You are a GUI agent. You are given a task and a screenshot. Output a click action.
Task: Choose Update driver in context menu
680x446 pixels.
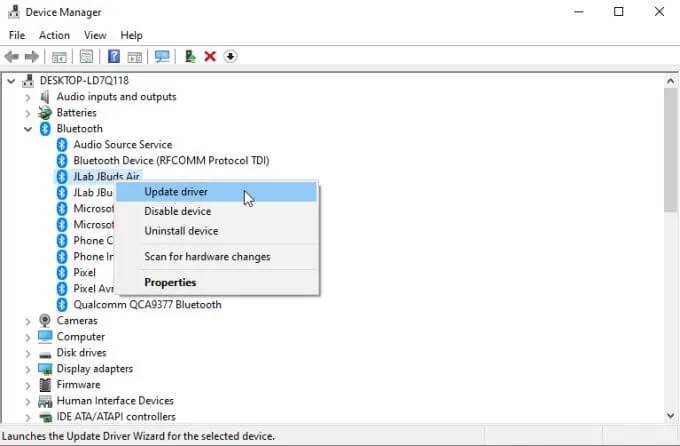tap(217, 192)
